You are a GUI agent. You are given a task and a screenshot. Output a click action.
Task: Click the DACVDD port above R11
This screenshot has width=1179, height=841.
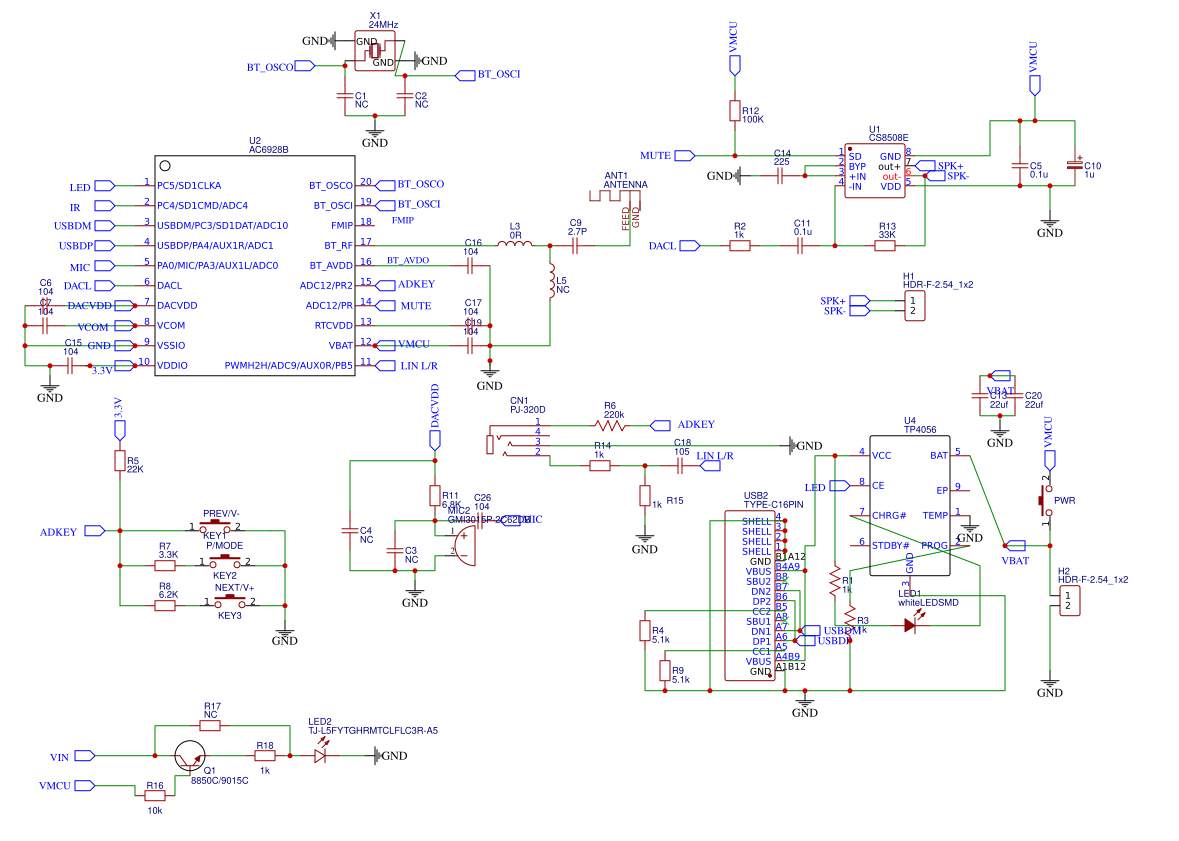click(x=435, y=440)
